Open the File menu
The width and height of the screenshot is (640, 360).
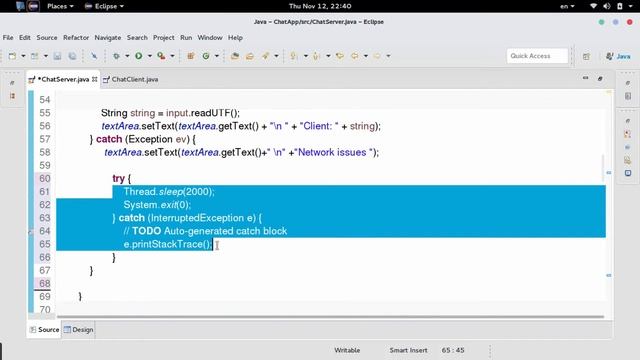[x=8, y=38]
